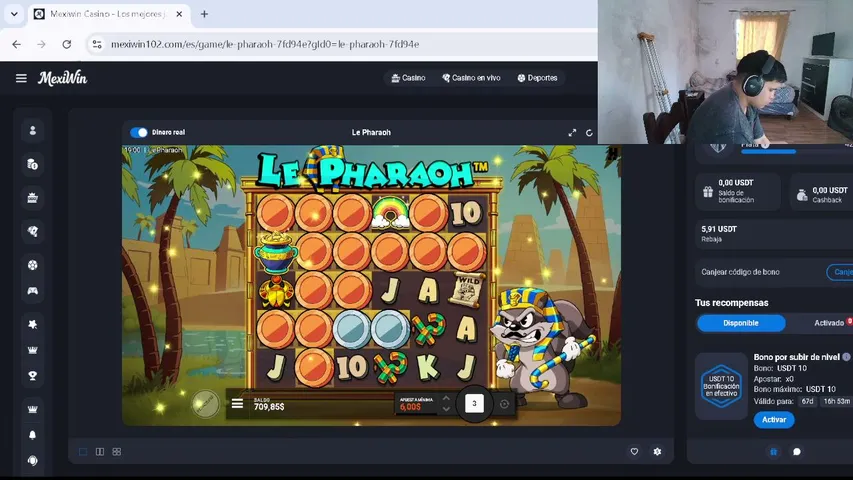
Task: Click the MexiWin logo
Action: pos(62,78)
